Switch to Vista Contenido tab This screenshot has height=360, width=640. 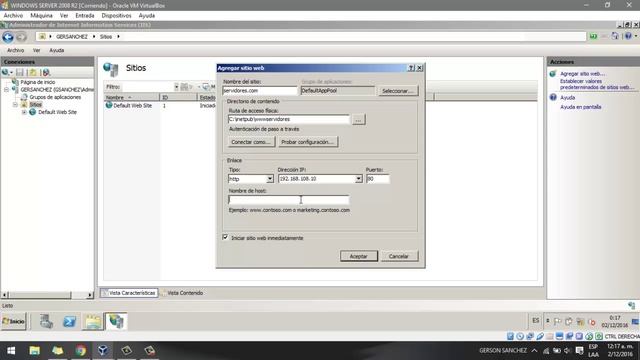tap(182, 293)
